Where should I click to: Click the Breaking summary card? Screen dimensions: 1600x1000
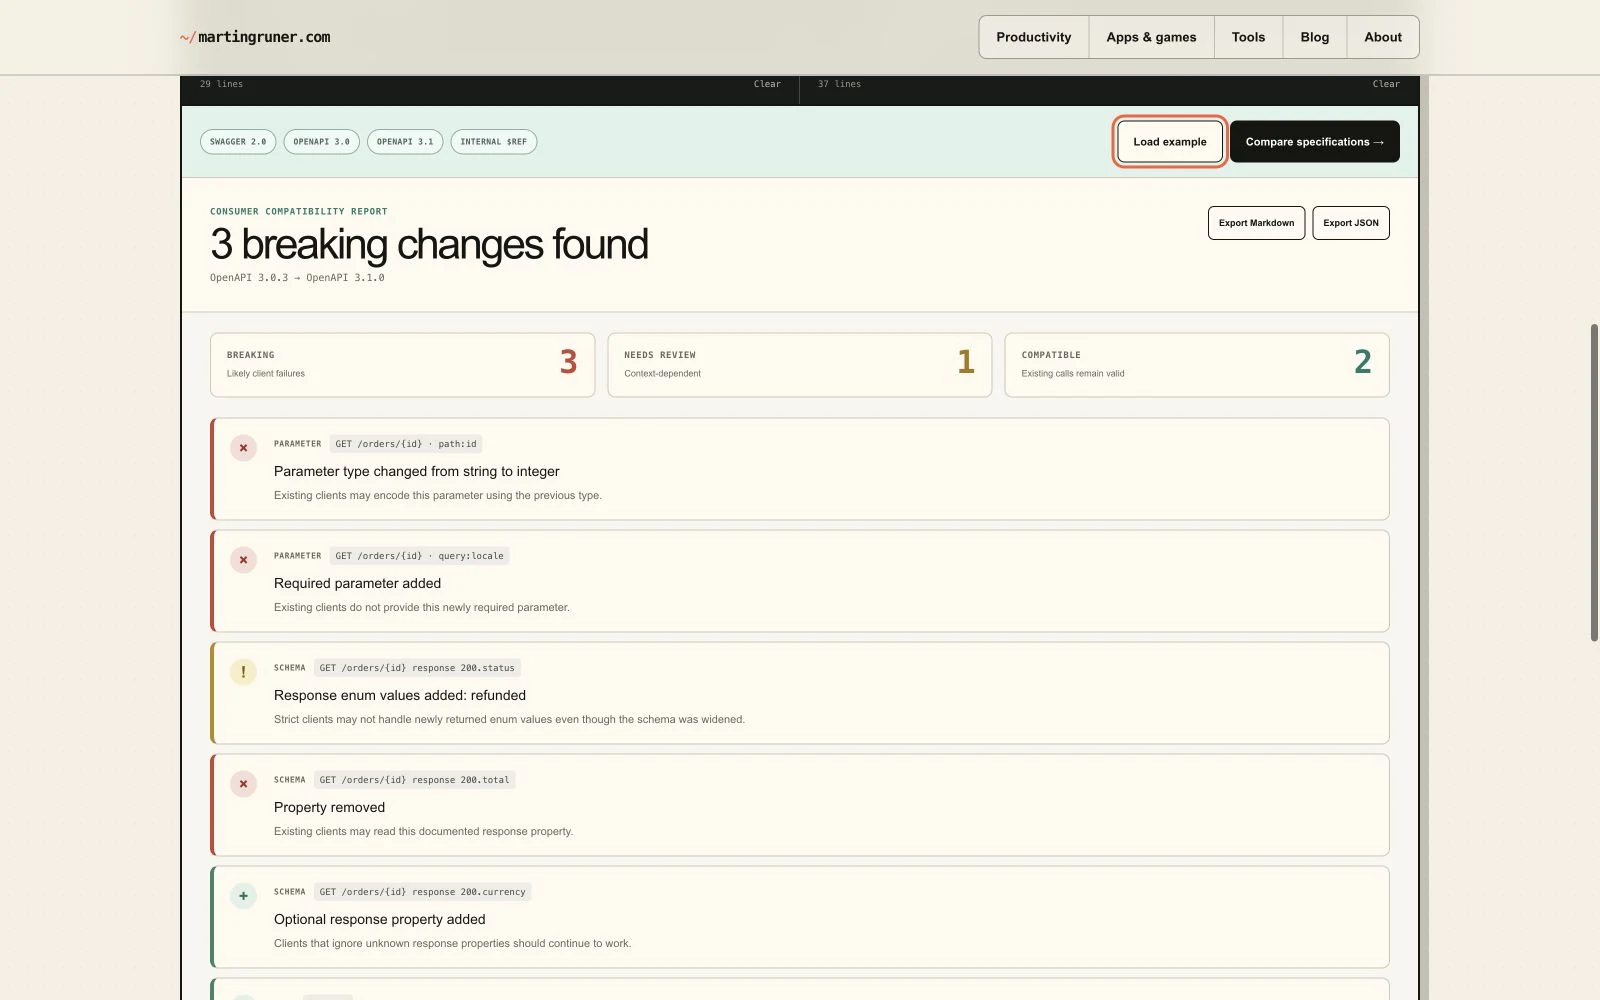pyautogui.click(x=402, y=365)
